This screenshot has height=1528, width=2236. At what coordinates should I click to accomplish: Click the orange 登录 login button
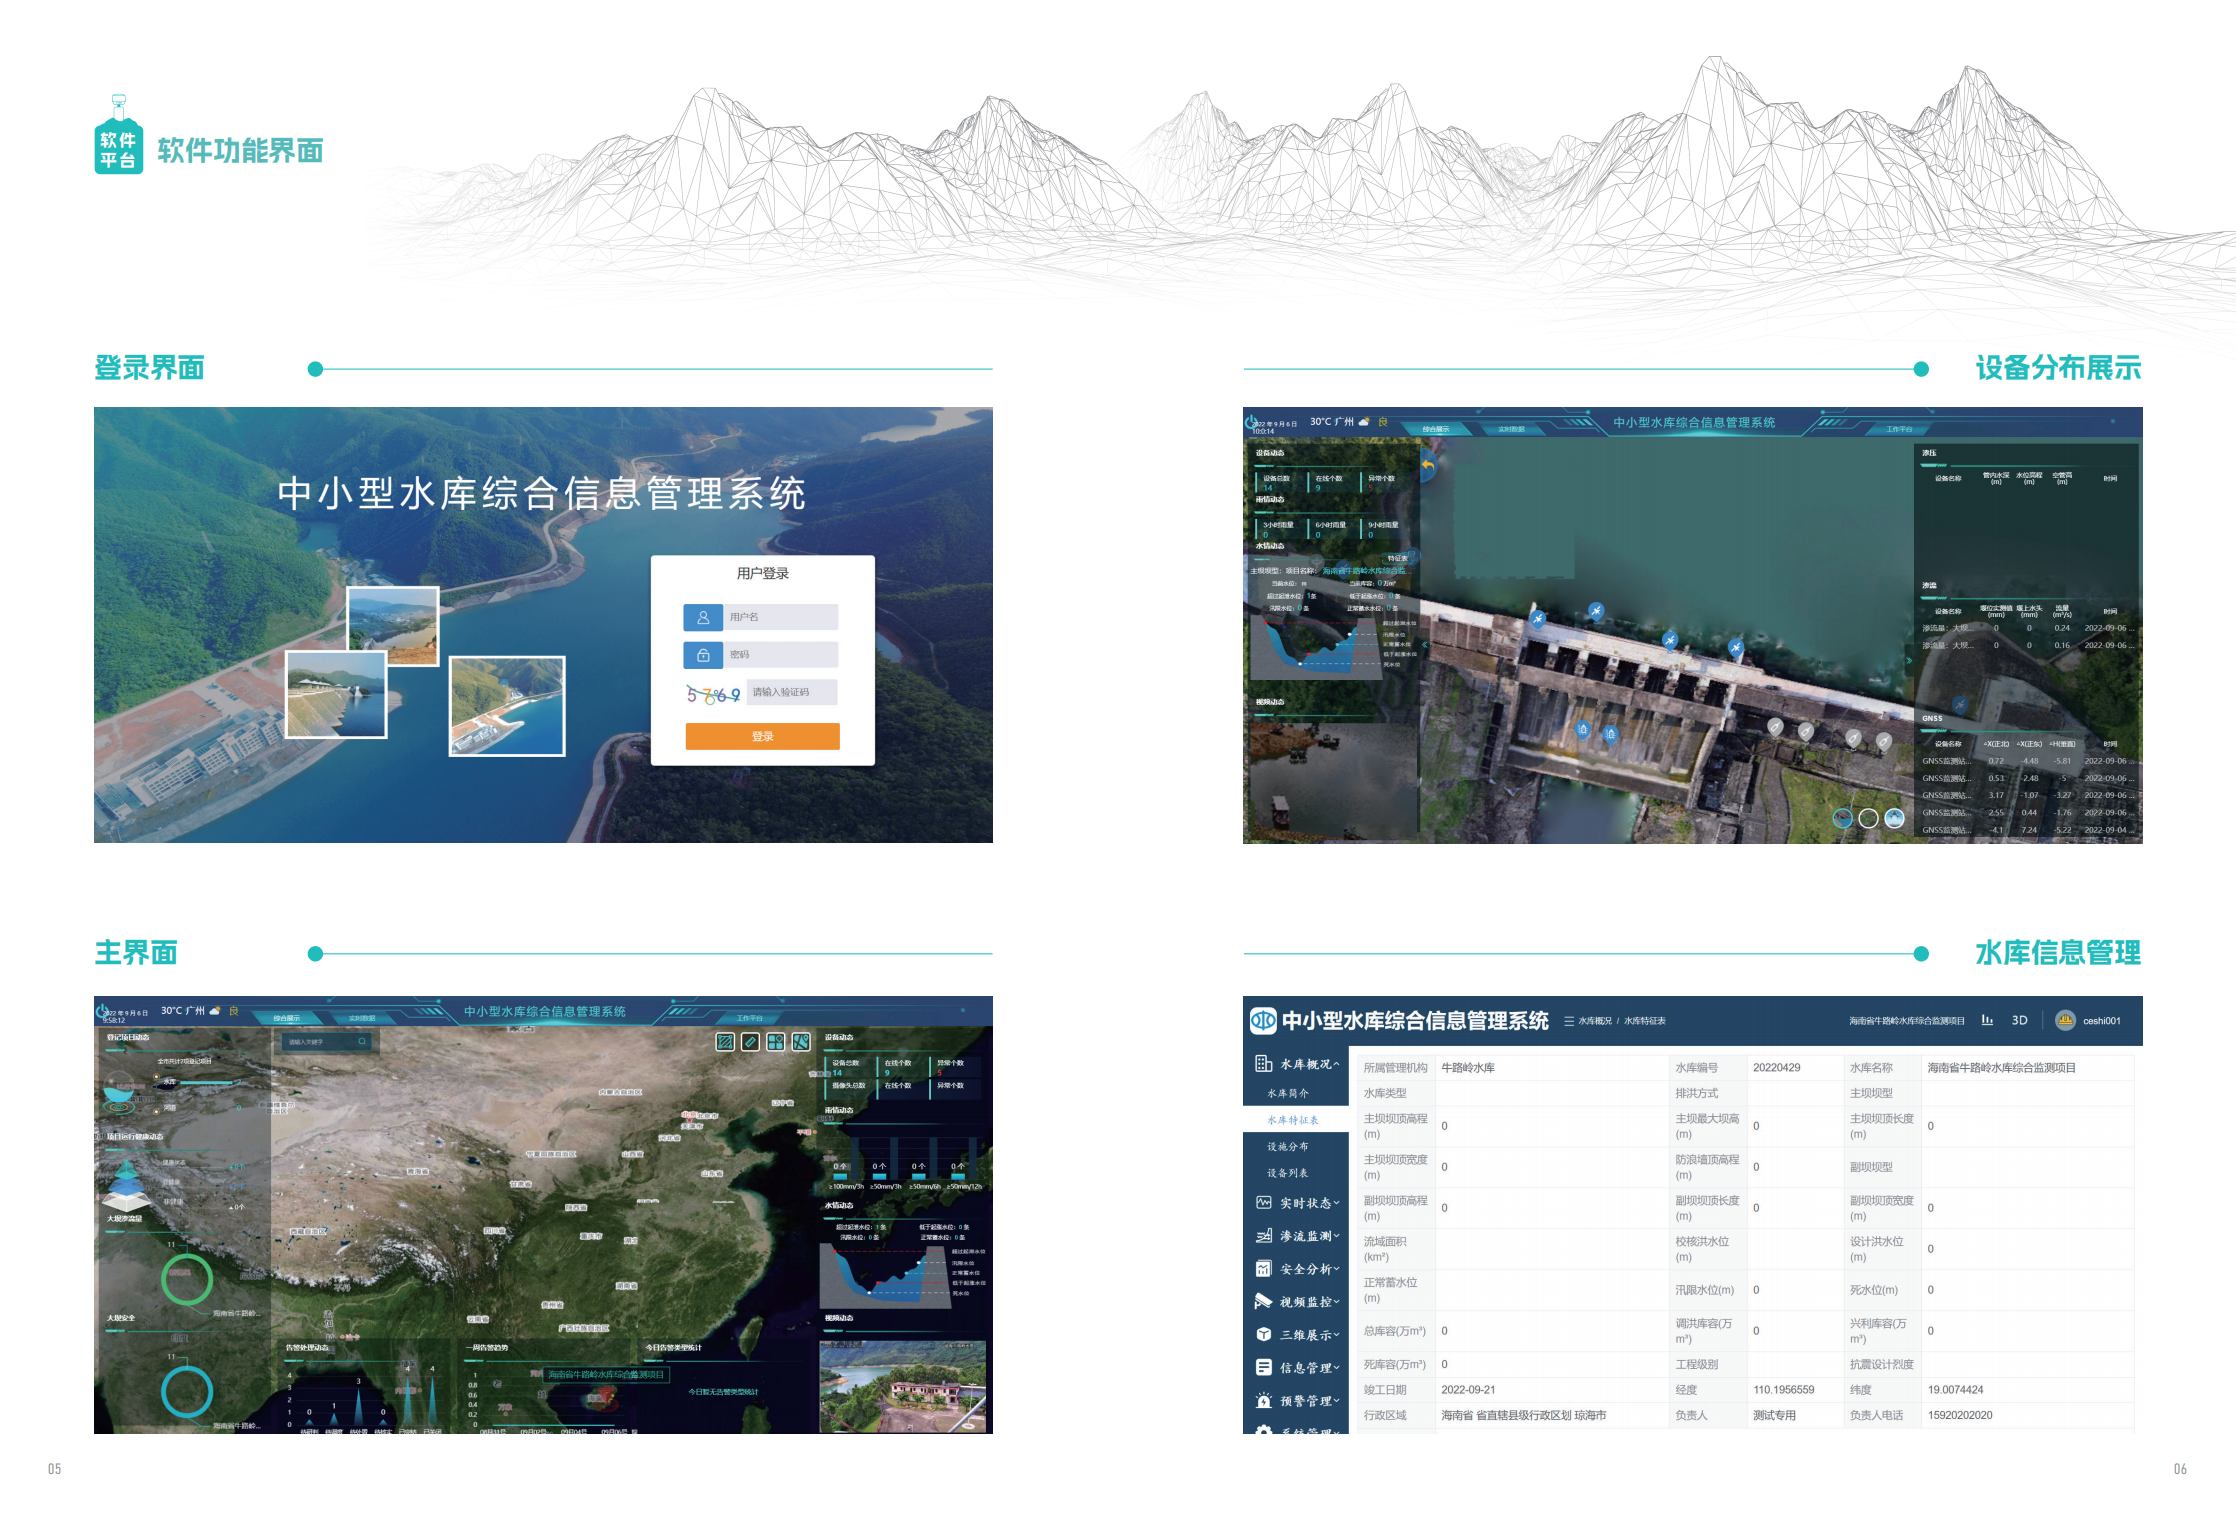point(762,736)
